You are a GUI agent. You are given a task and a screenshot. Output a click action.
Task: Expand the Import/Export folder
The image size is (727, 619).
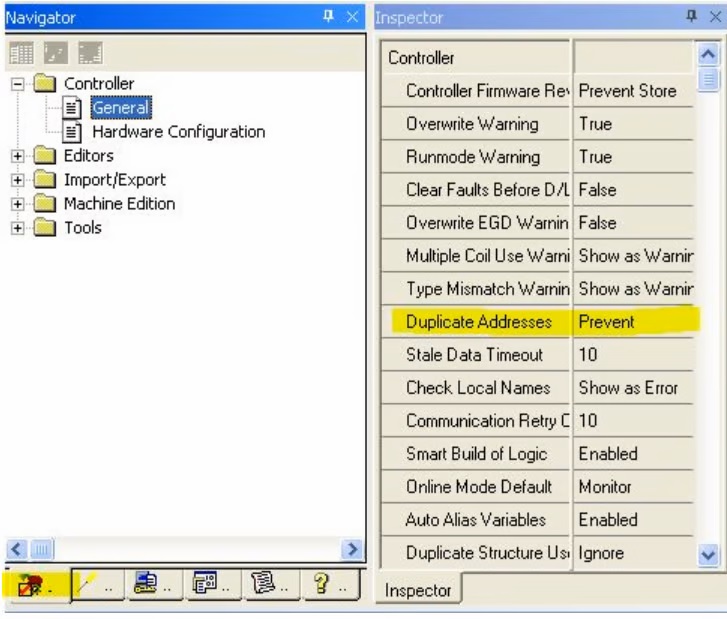(x=18, y=180)
